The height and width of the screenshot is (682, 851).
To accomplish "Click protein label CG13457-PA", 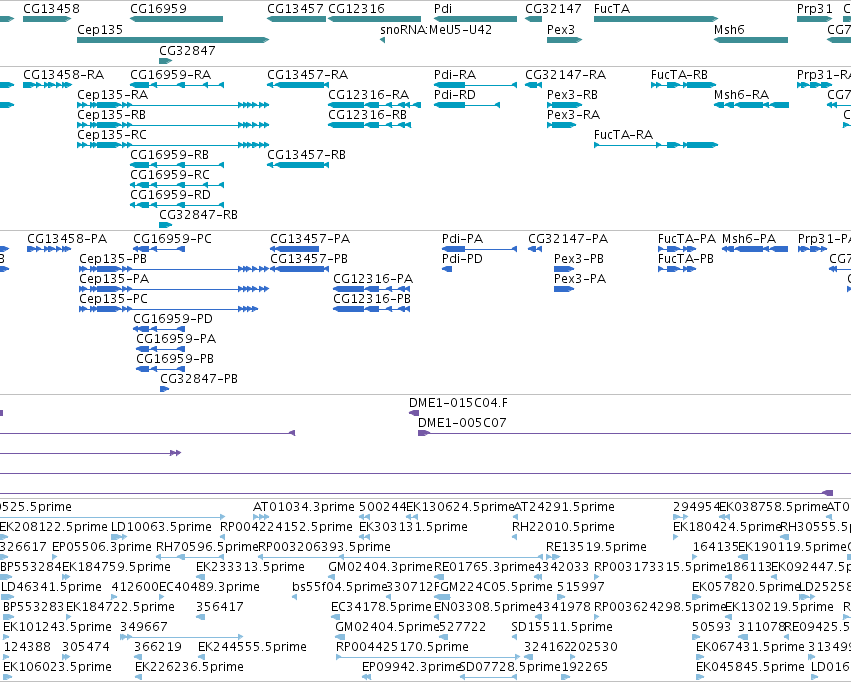I will tap(310, 239).
